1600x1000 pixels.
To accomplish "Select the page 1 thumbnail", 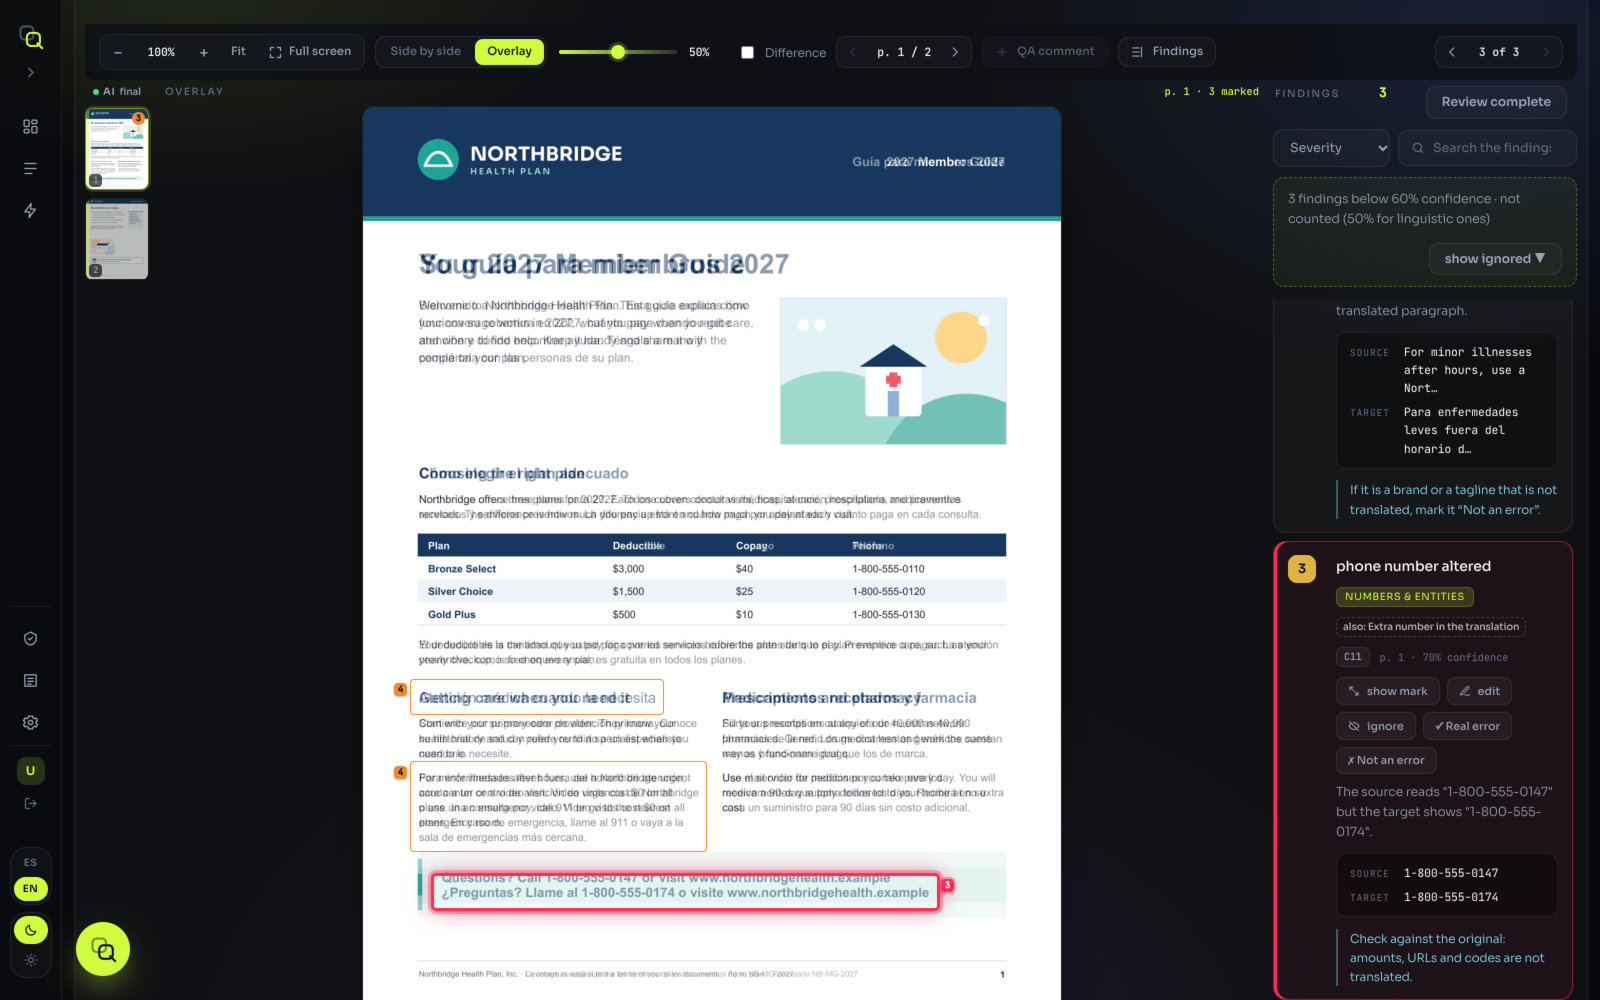I will click(x=117, y=149).
